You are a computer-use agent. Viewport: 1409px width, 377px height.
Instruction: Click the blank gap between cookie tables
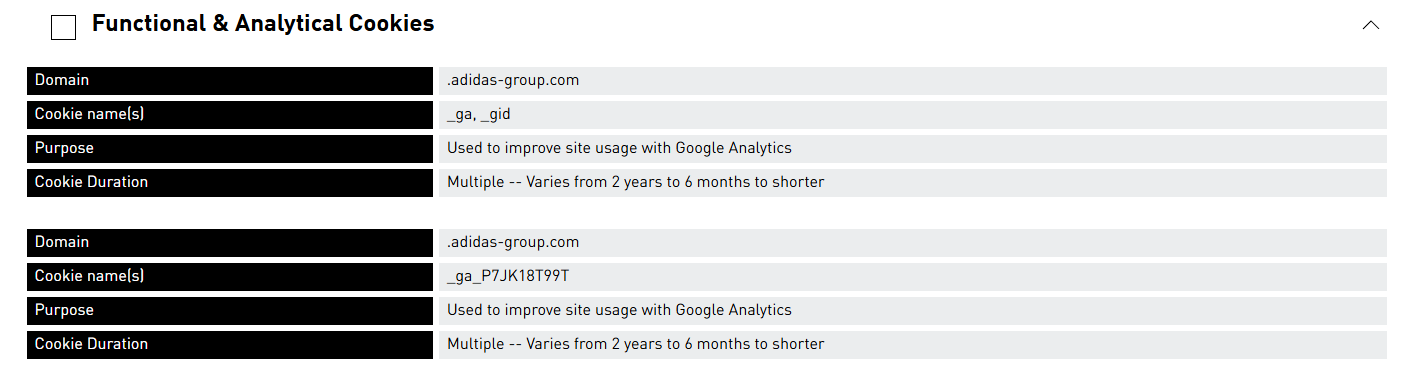pos(707,213)
